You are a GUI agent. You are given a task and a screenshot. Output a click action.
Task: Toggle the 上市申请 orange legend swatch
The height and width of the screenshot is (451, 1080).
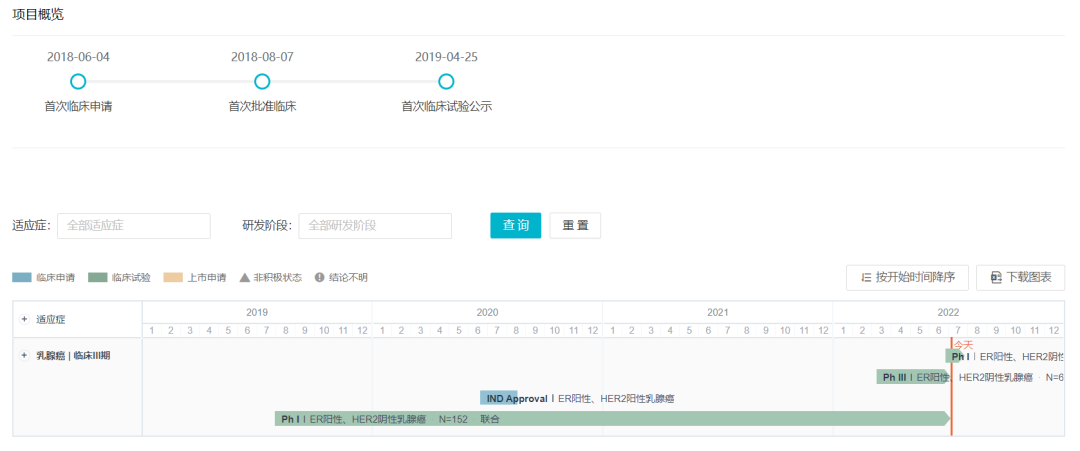point(173,277)
